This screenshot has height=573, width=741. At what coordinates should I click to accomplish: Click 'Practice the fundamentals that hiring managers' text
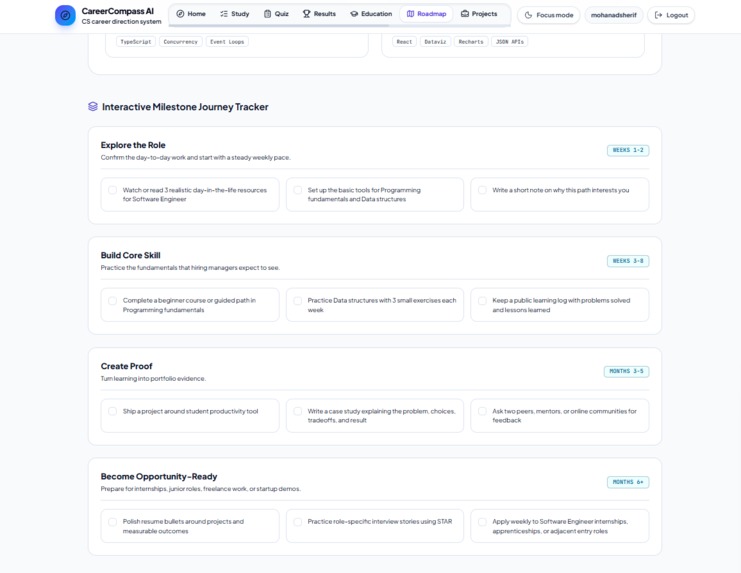coord(190,268)
